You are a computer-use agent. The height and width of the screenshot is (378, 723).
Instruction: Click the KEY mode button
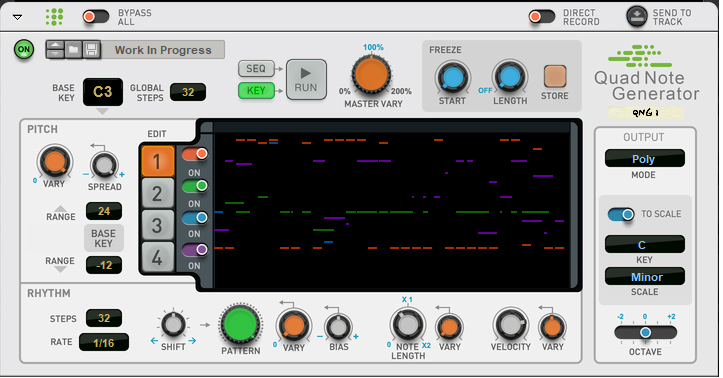tap(256, 90)
